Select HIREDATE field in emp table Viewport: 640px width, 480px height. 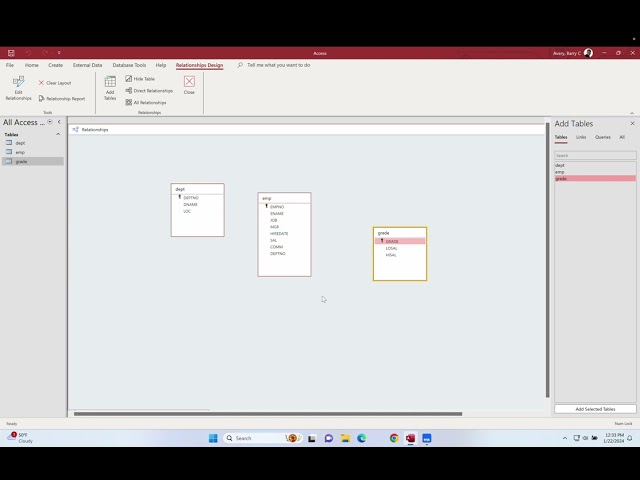coord(279,233)
